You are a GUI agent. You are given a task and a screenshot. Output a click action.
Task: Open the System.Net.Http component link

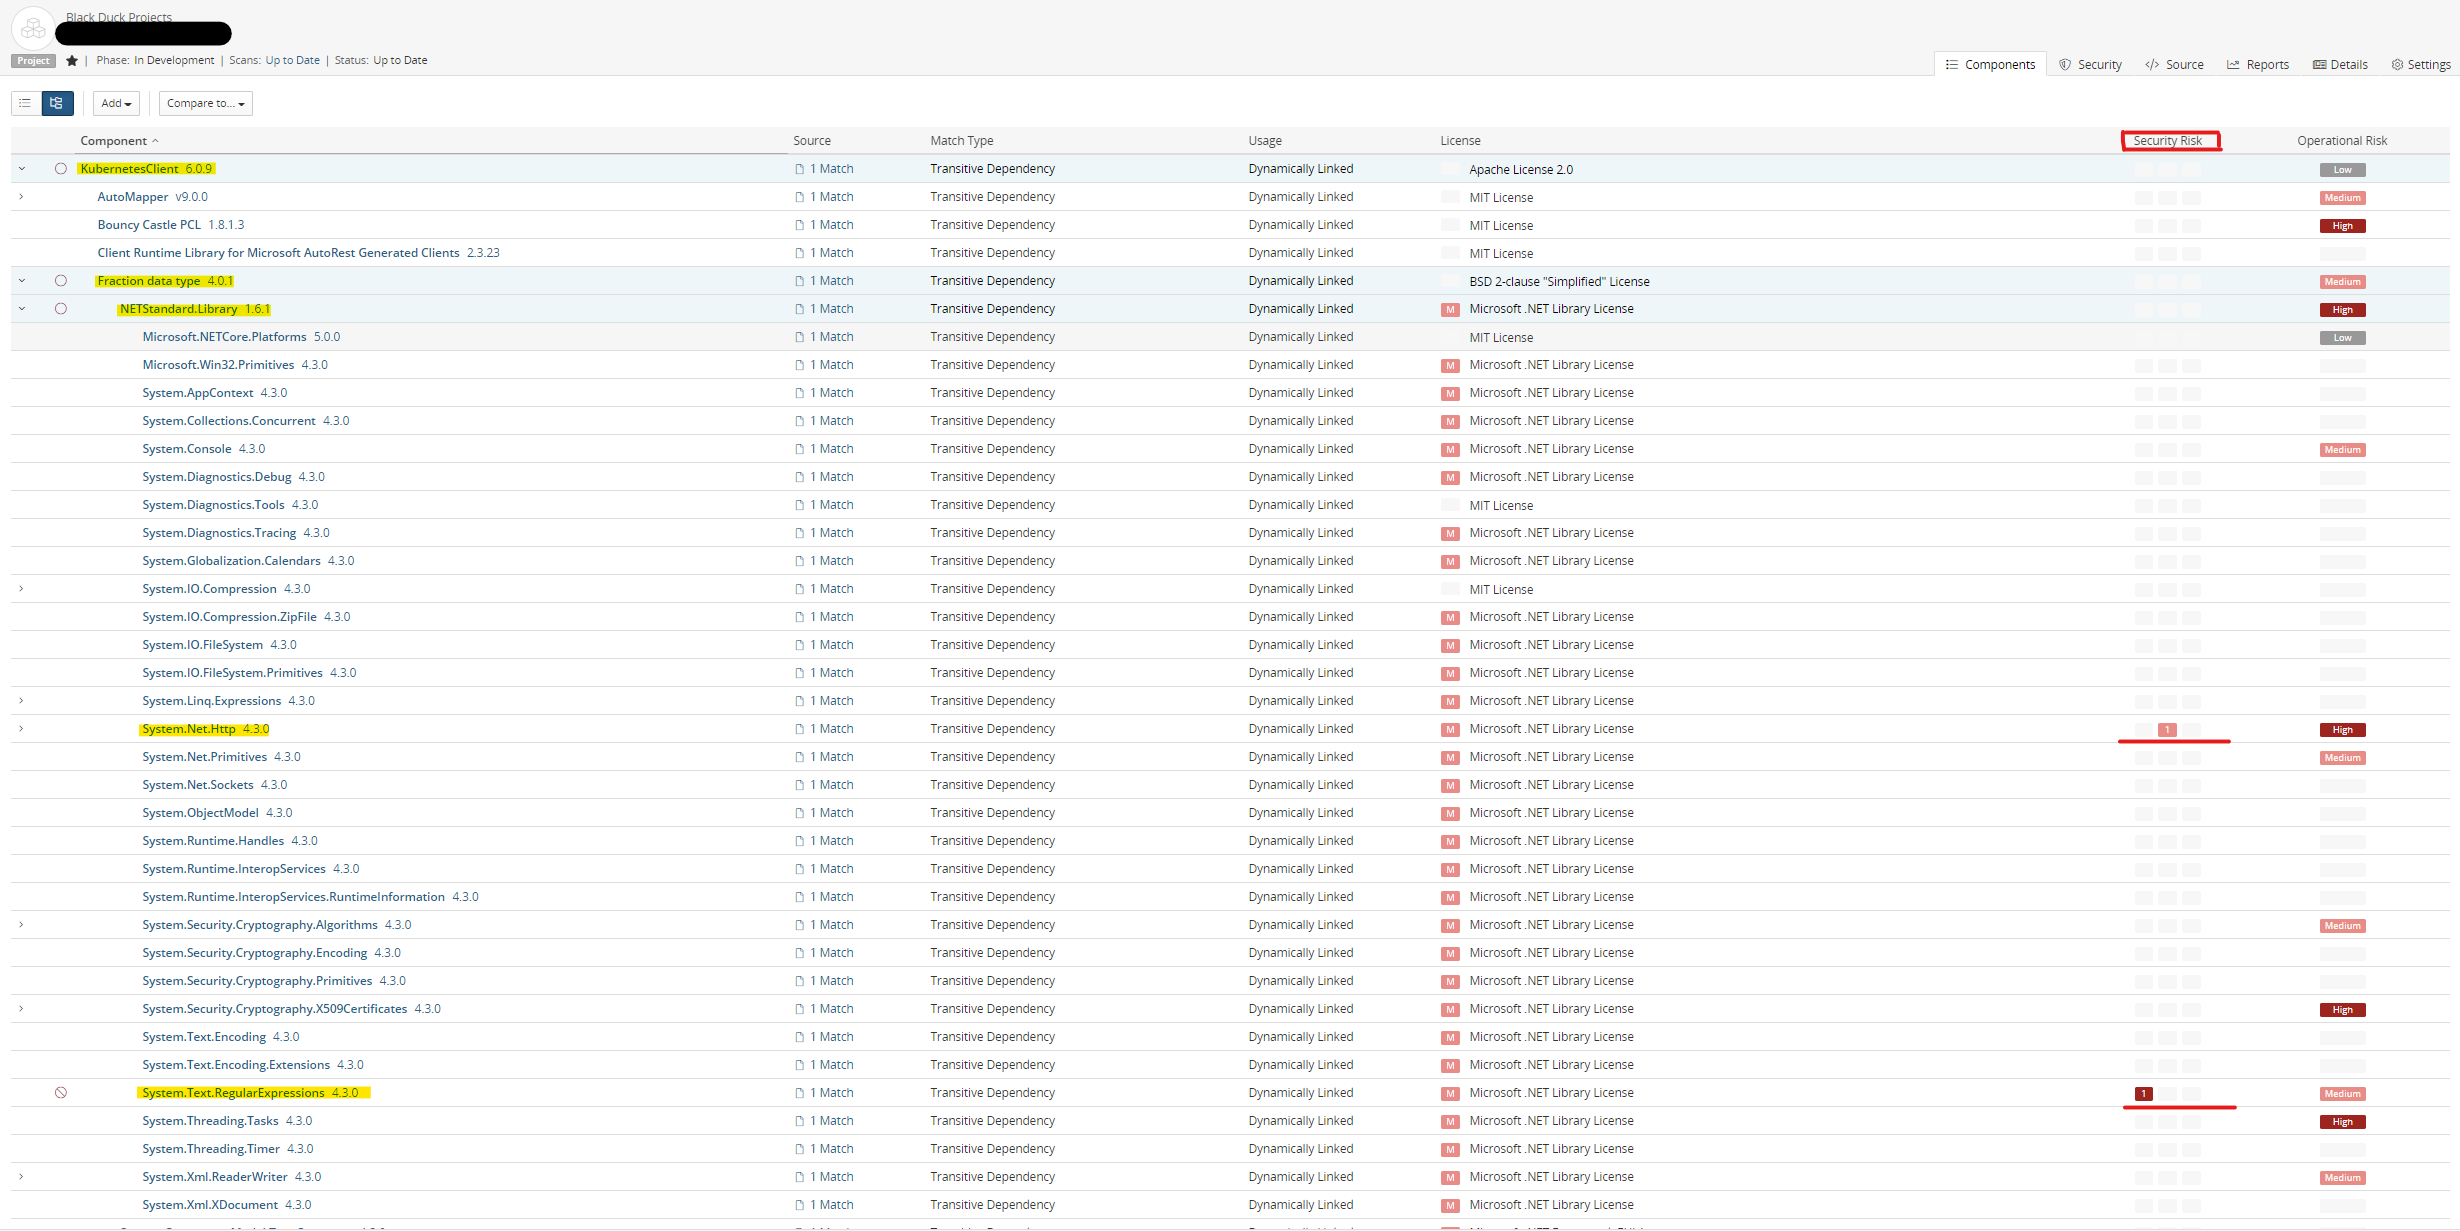(189, 729)
